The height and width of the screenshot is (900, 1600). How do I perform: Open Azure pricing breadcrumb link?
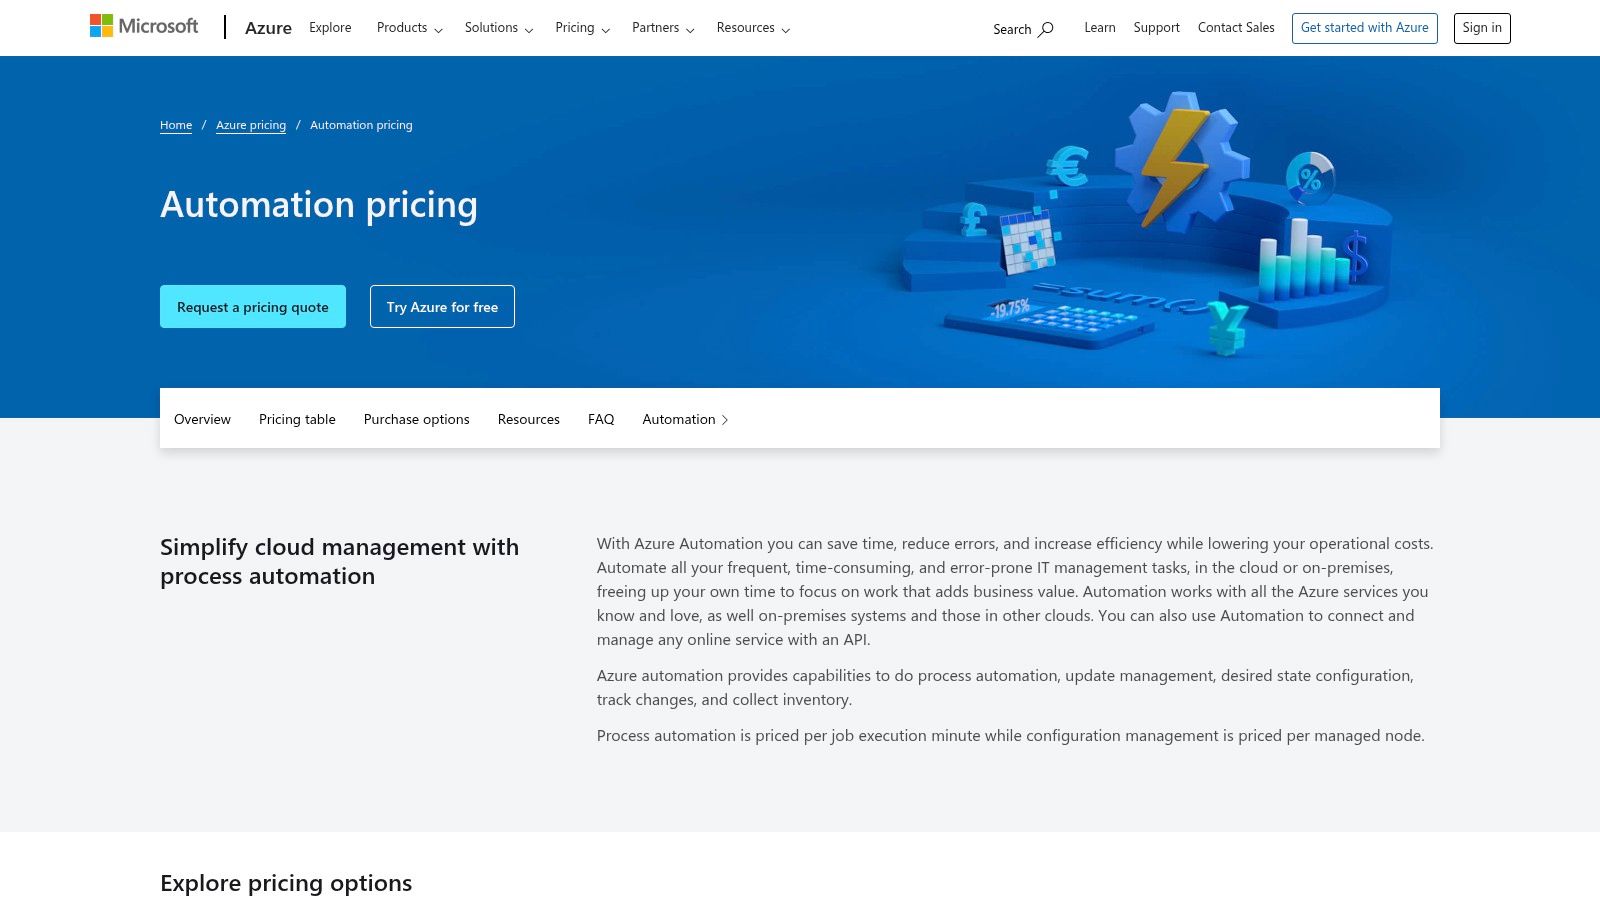251,125
